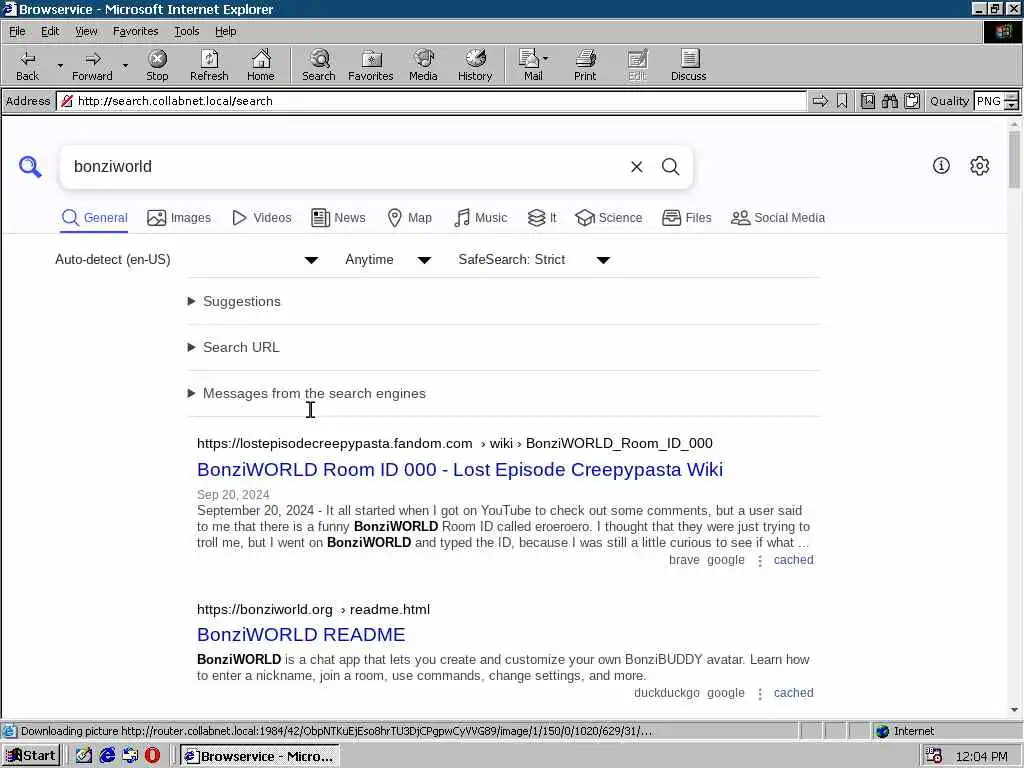Open BonziWORLD Room ID 000 result link
The width and height of the screenshot is (1024, 768).
tap(460, 470)
